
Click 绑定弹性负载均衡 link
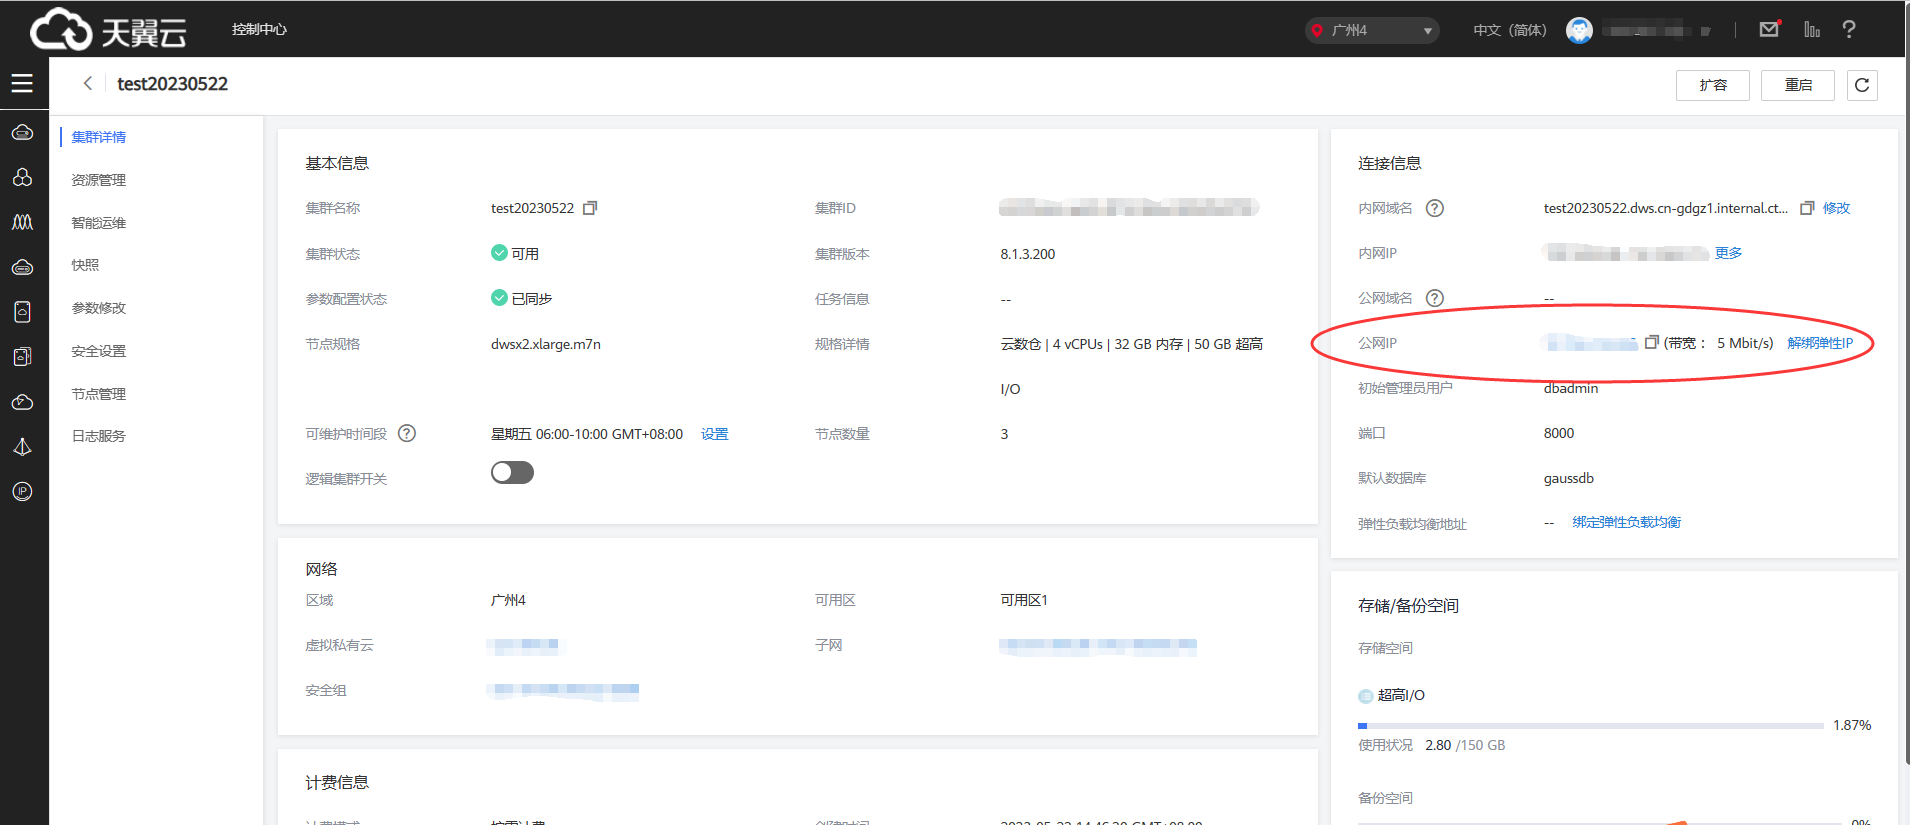coord(1626,522)
